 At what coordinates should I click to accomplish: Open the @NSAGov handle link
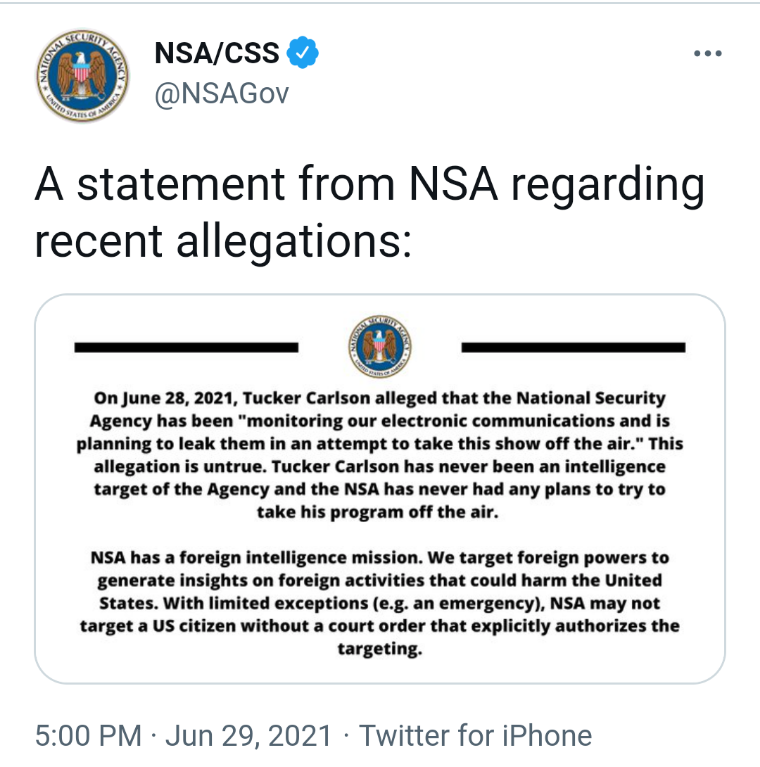[222, 93]
